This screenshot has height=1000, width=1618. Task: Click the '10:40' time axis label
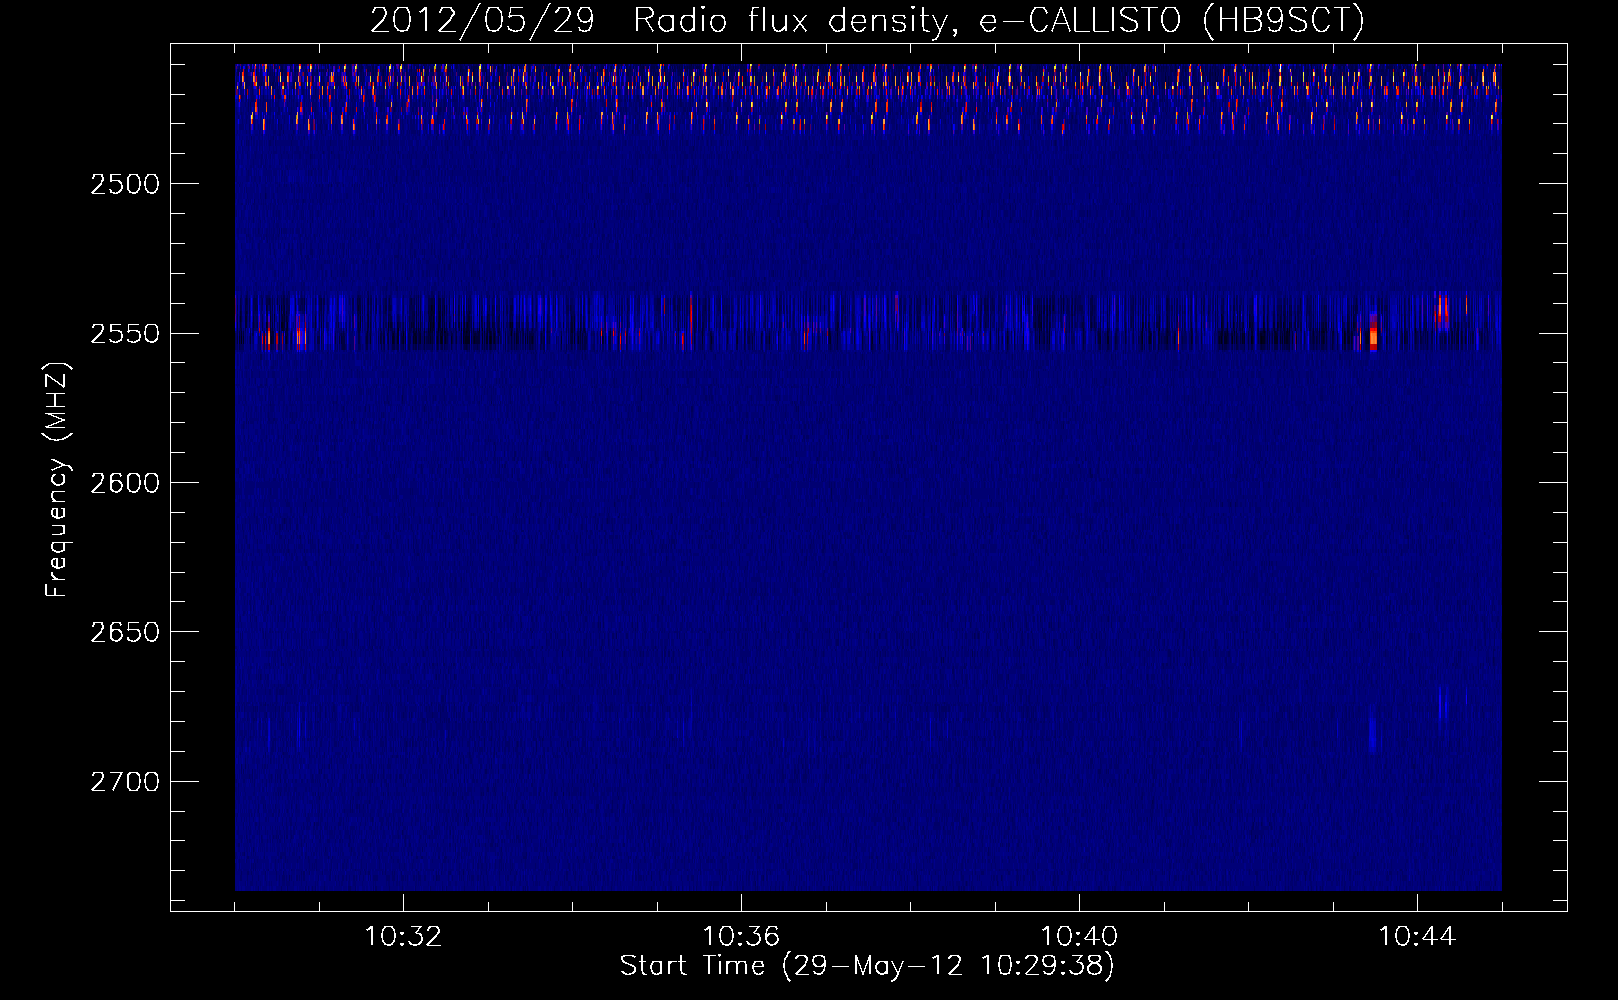[1079, 937]
